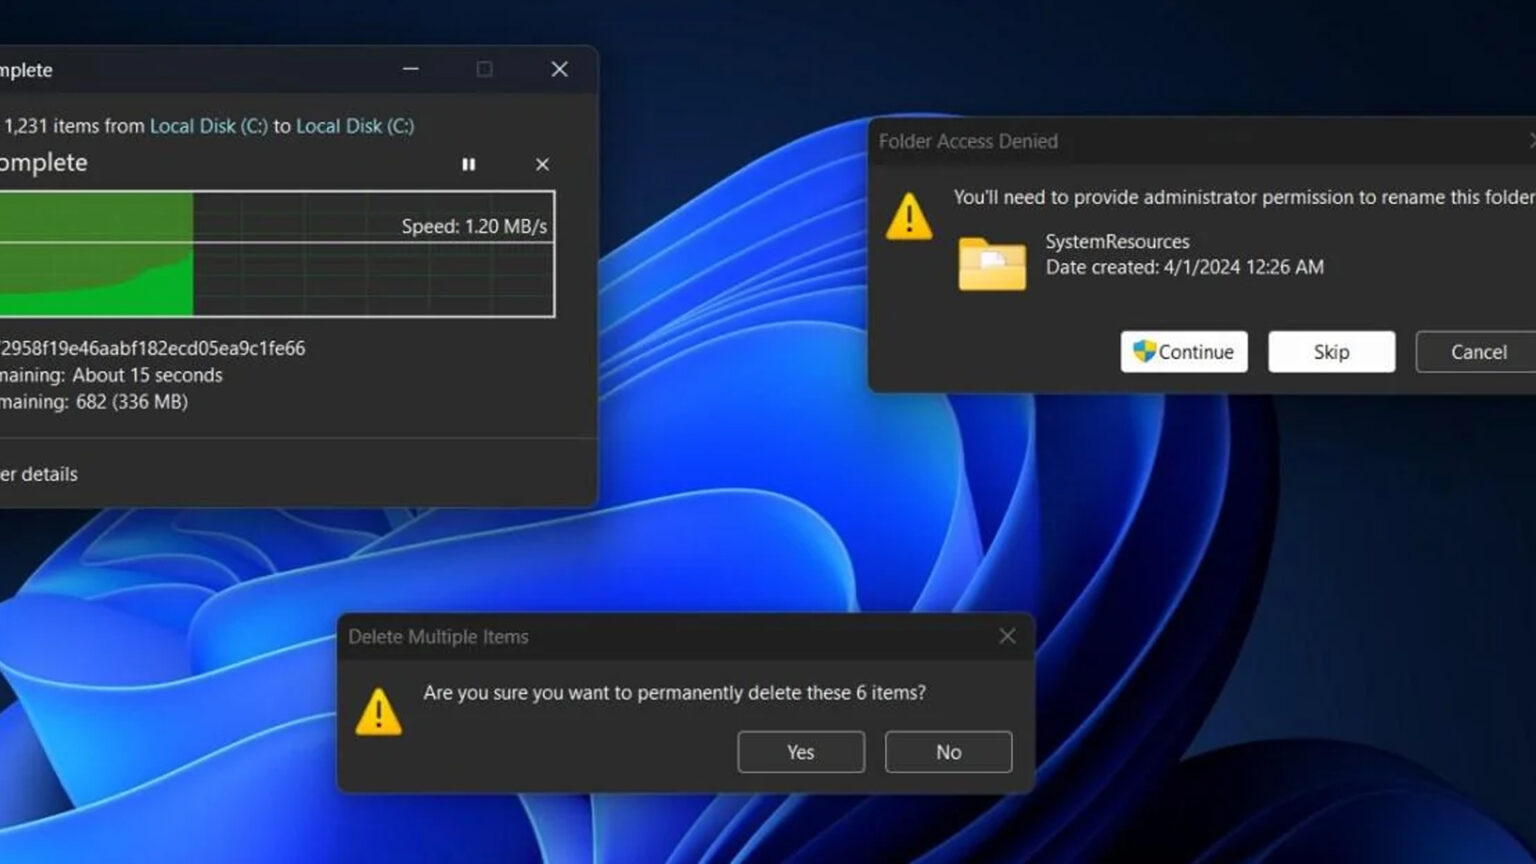Click 'Date created: 4/1/2024 12:26 AM' text

click(x=1185, y=267)
